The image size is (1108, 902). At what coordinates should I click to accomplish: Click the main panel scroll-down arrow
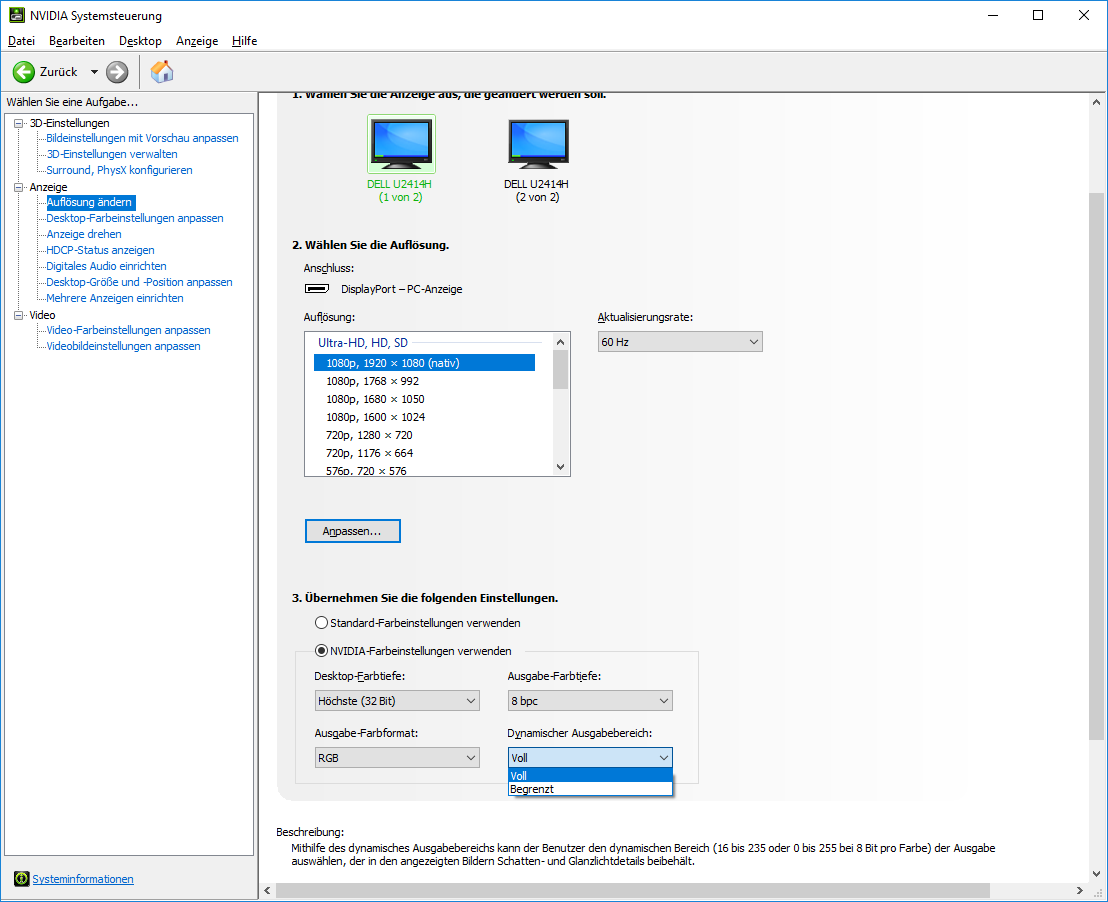[1096, 874]
